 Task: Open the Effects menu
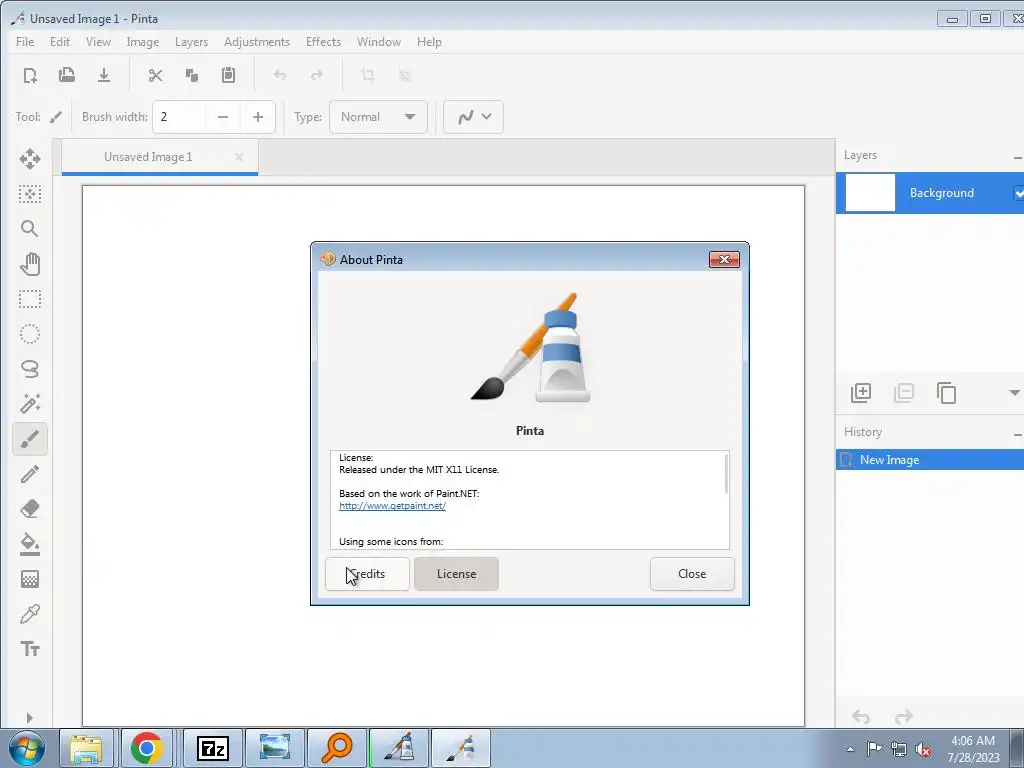(x=323, y=42)
